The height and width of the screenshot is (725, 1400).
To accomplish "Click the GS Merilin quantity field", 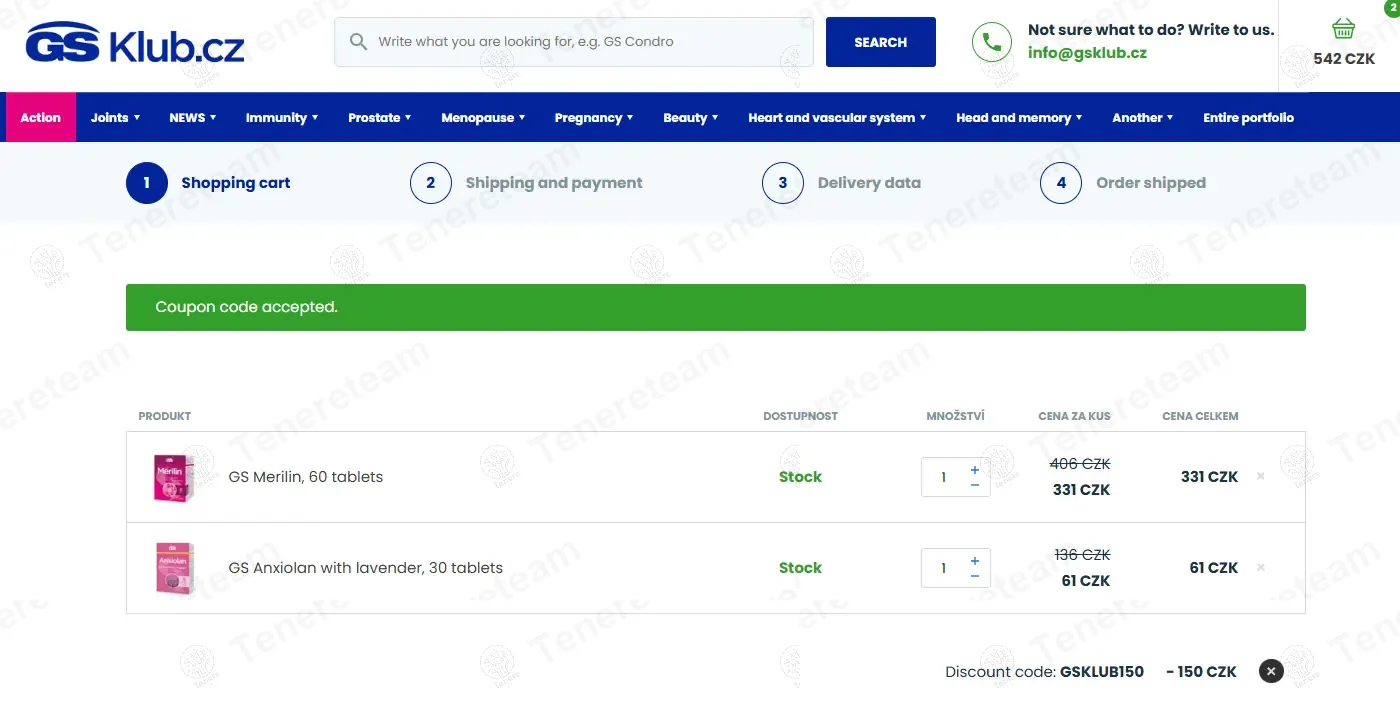I will pos(943,477).
